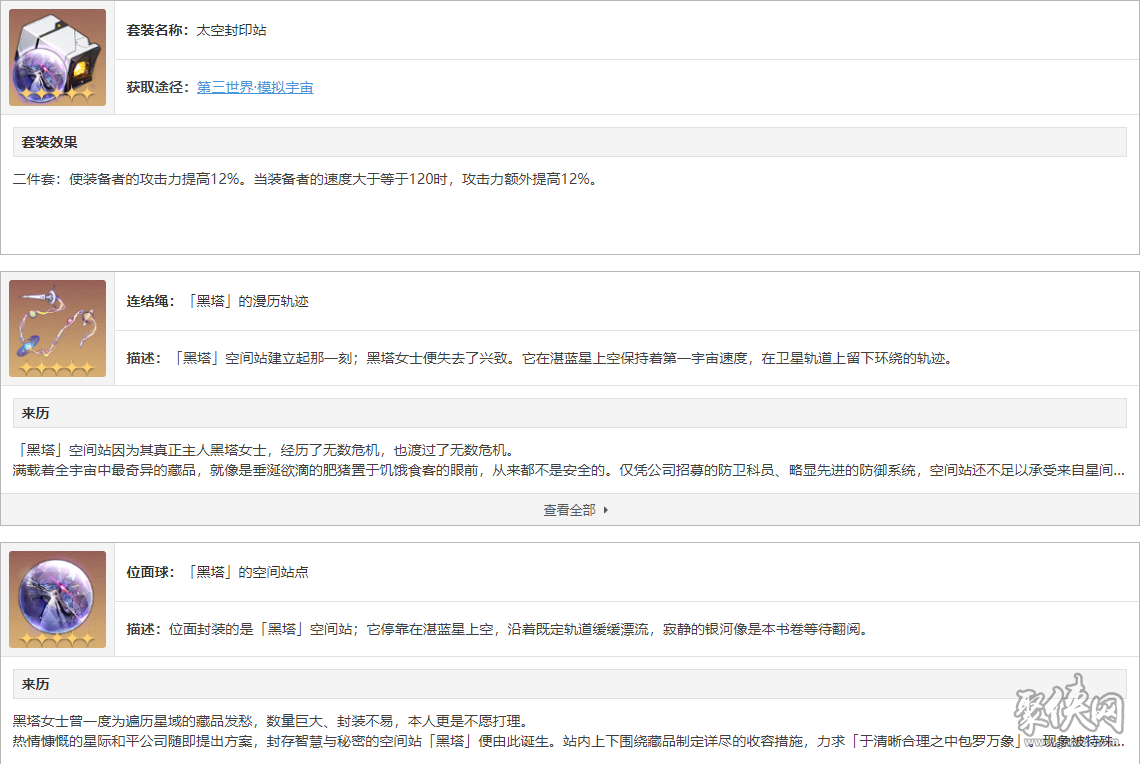The width and height of the screenshot is (1140, 764).
Task: Click the link rope 描述 text line
Action: (540, 358)
